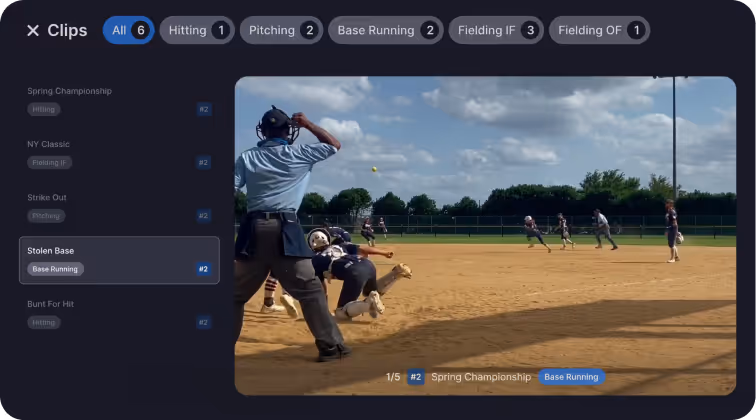Open the Strike Out clip
756x420 pixels.
pos(119,207)
